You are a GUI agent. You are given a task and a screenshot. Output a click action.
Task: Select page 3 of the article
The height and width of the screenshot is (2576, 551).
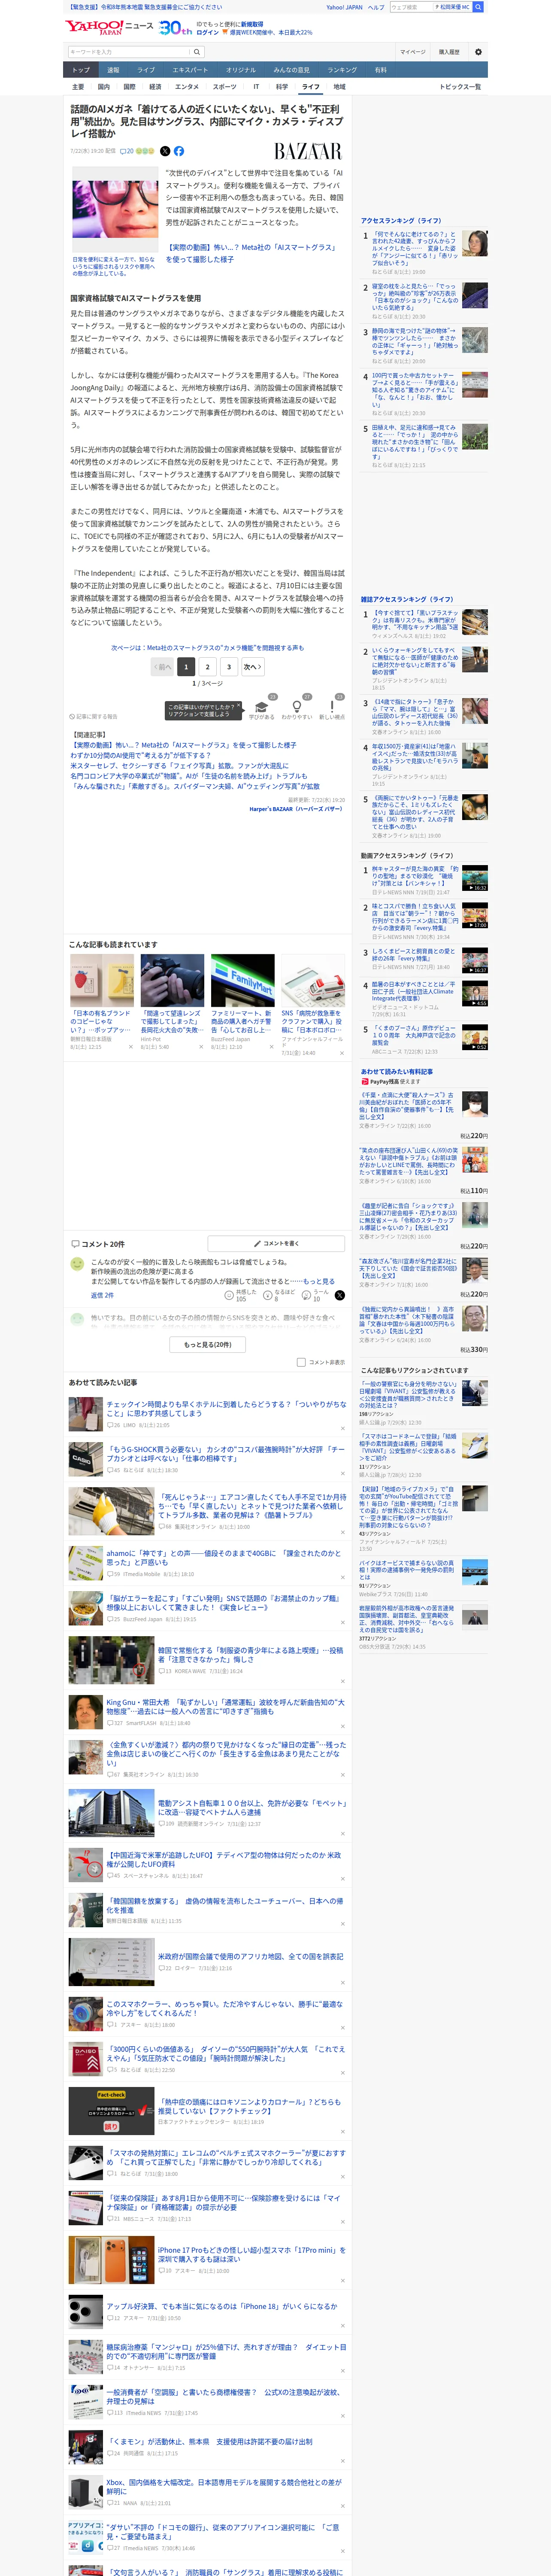point(229,667)
